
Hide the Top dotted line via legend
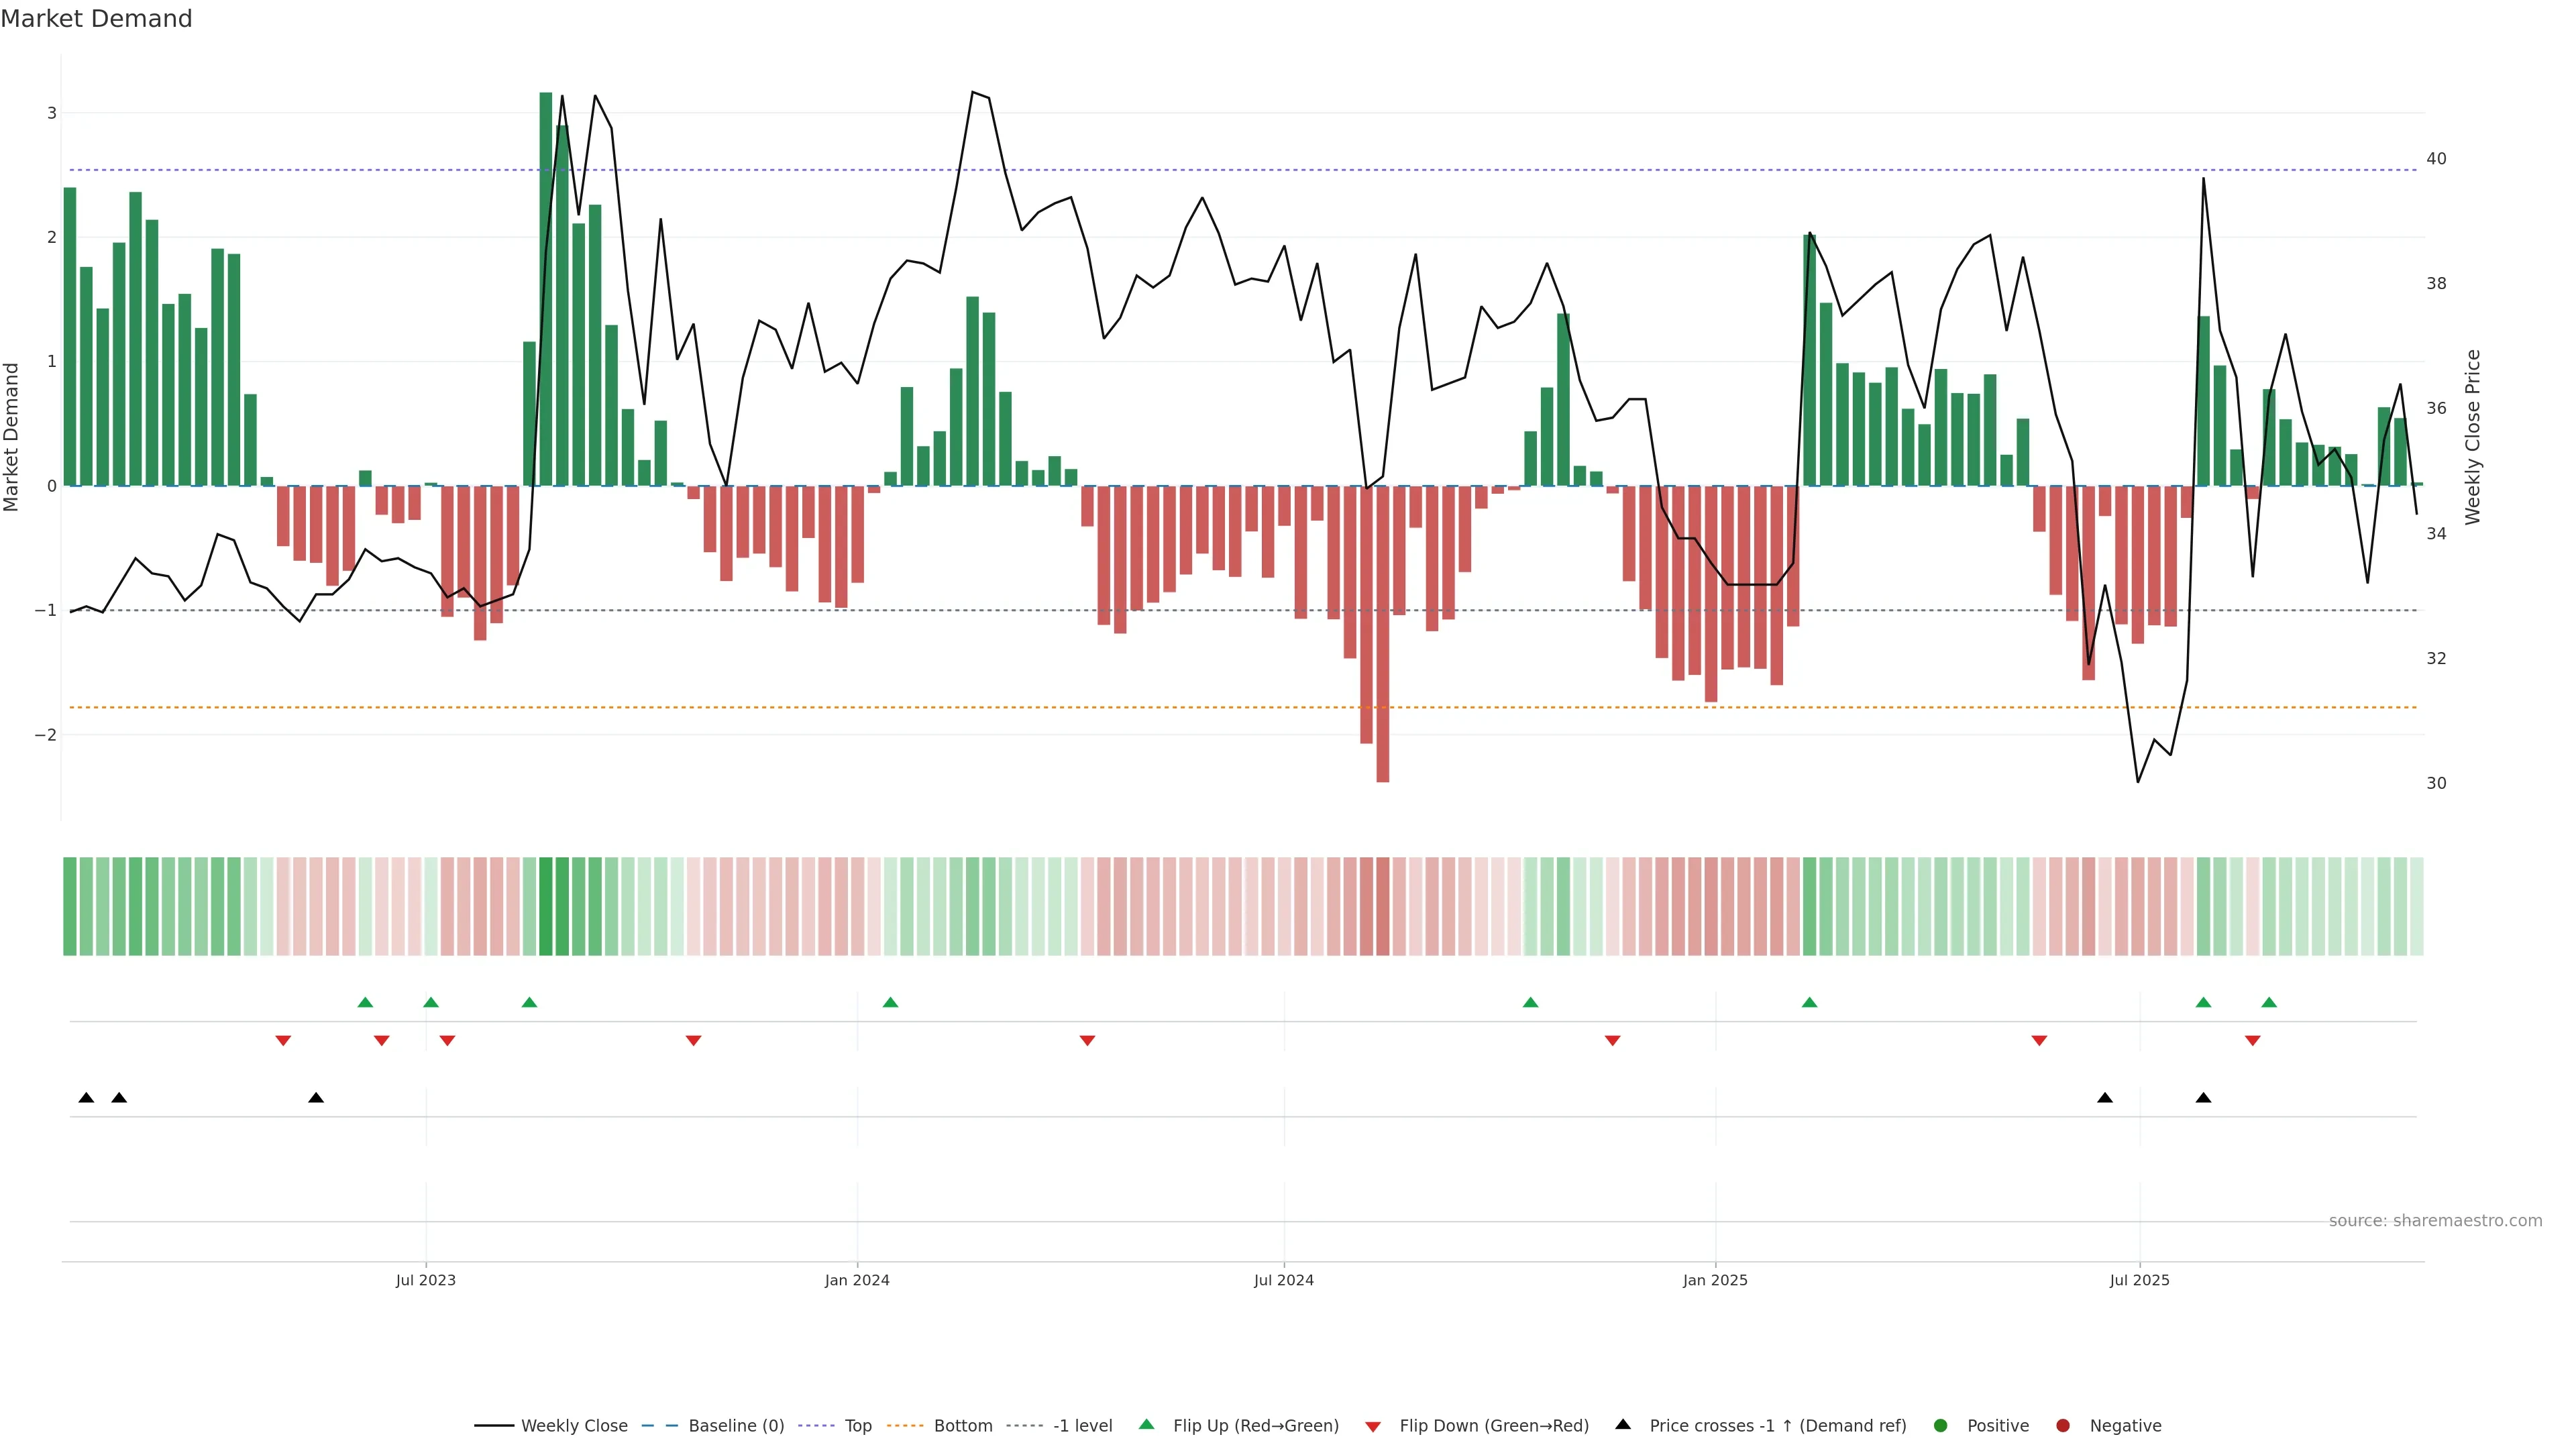(x=857, y=1426)
